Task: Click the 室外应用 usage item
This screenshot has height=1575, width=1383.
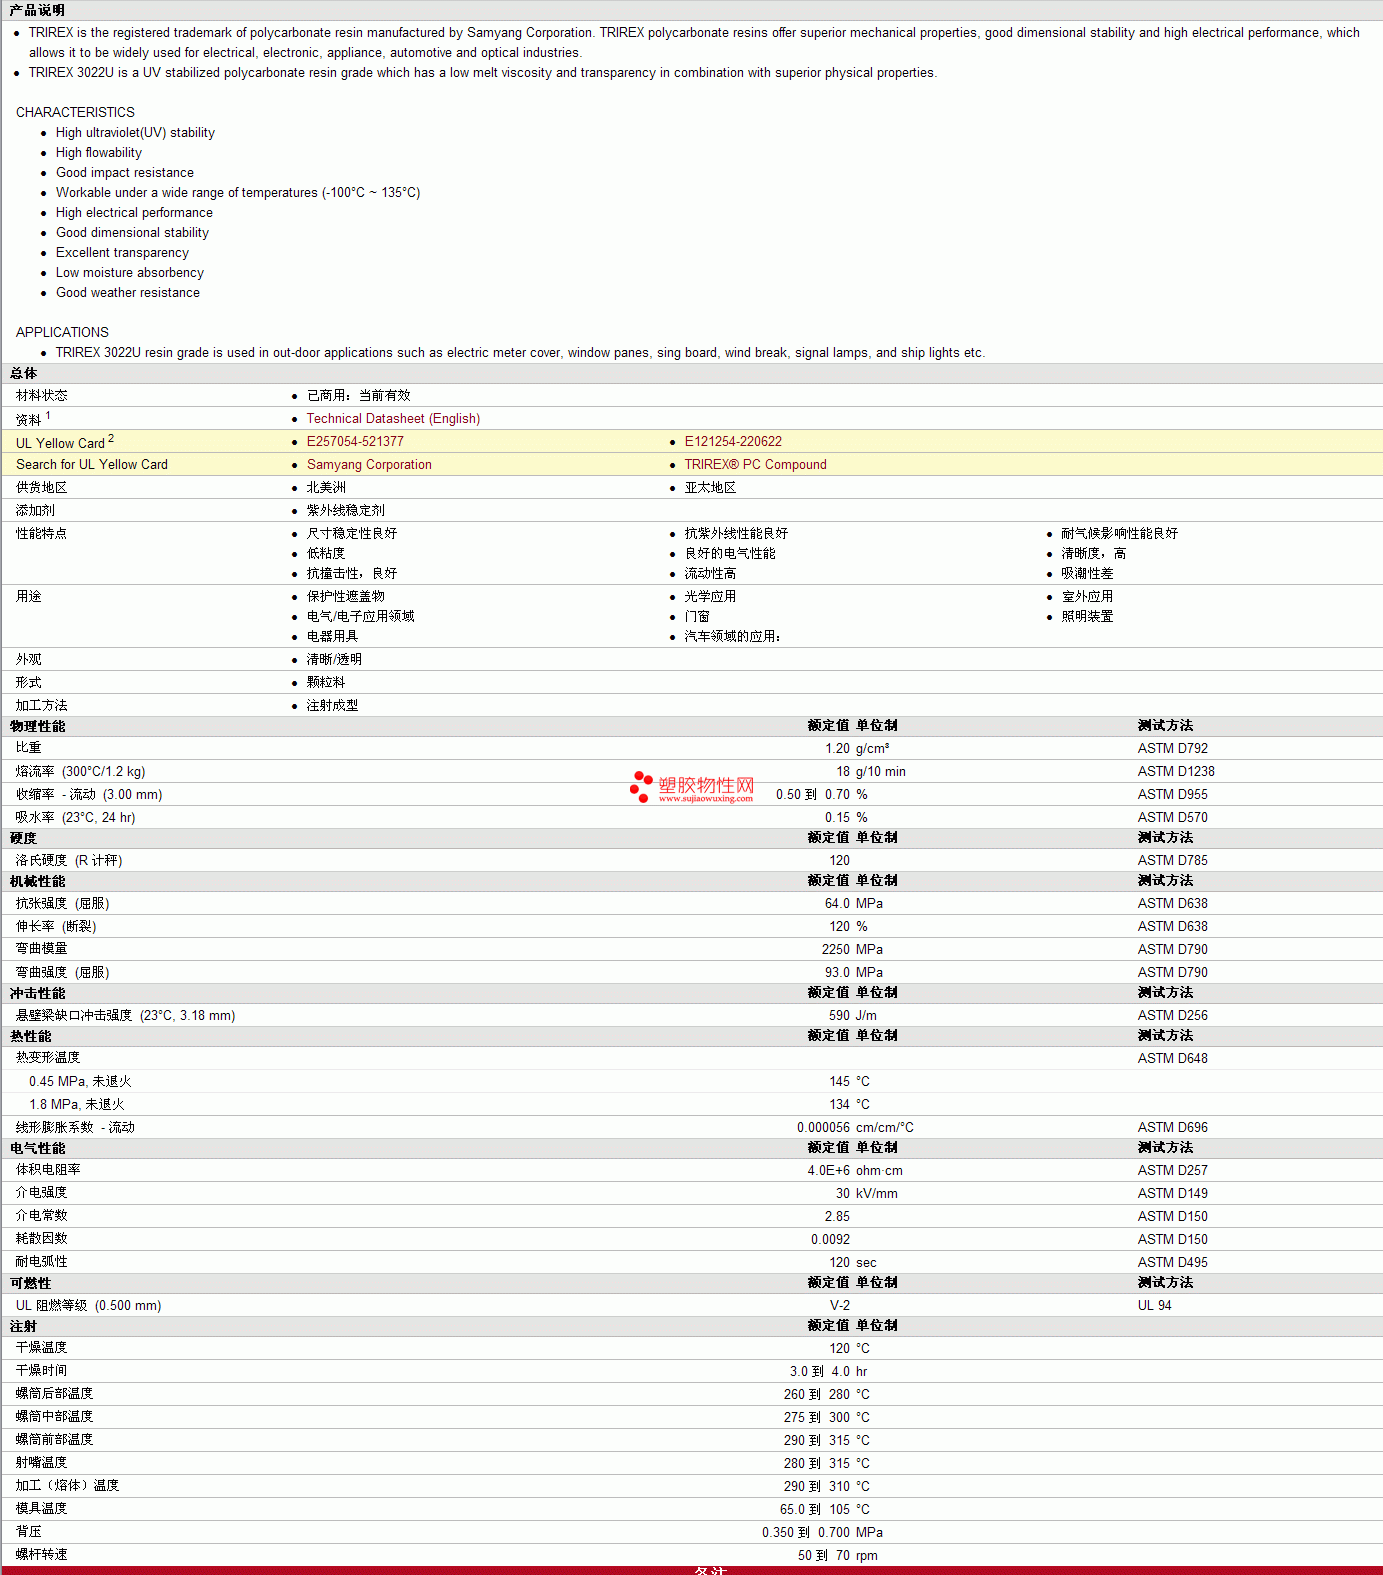Action: 1087,596
